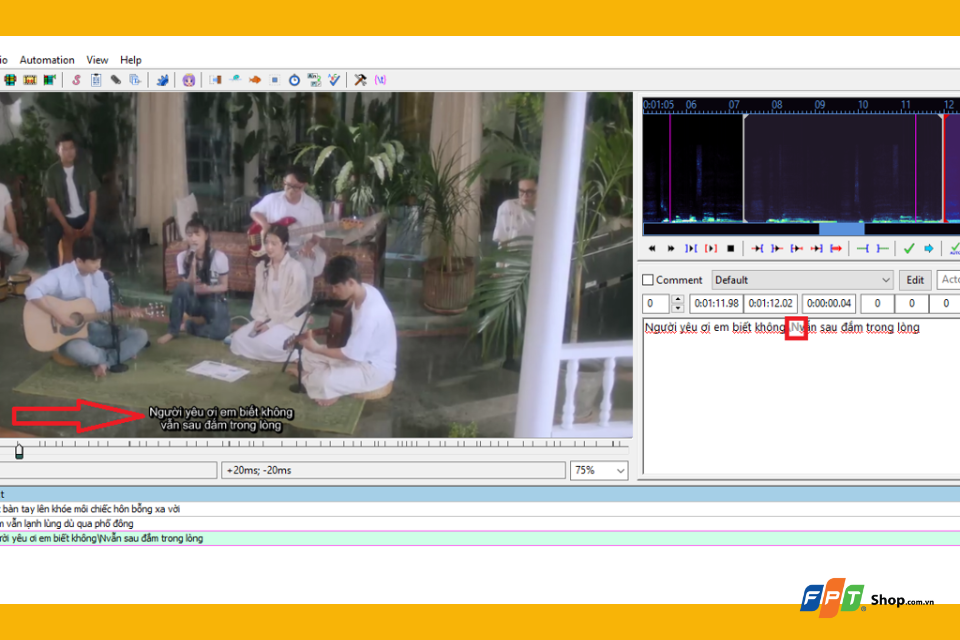Image resolution: width=960 pixels, height=640 pixels.
Task: Run the Spell Checker checkmark icon
Action: (334, 80)
